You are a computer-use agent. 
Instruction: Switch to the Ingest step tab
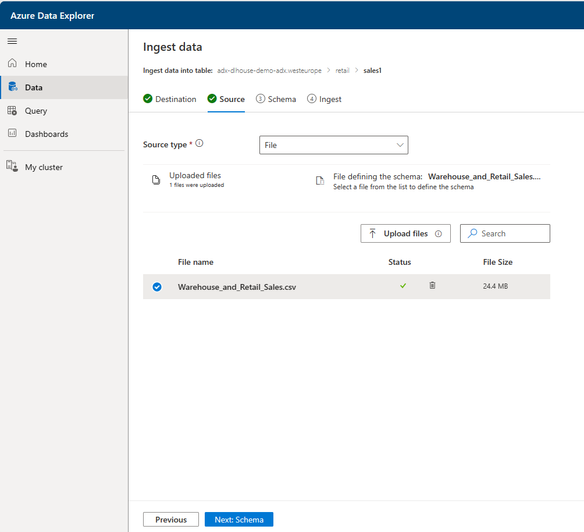(x=324, y=99)
